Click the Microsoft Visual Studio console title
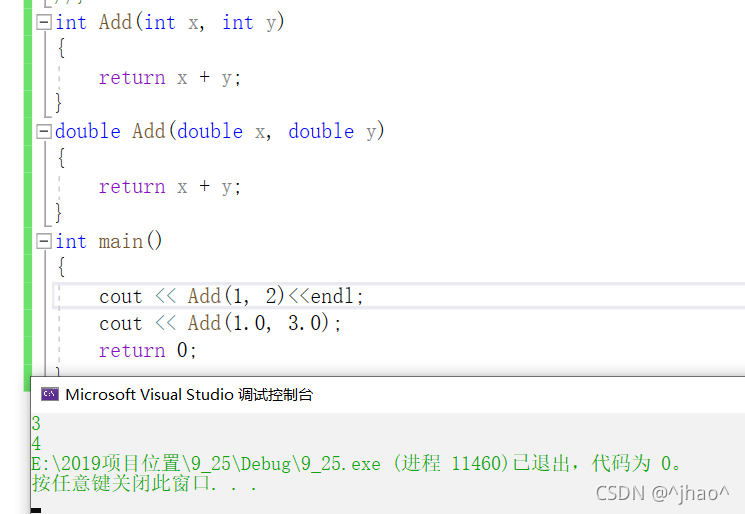This screenshot has height=514, width=745. coord(189,395)
